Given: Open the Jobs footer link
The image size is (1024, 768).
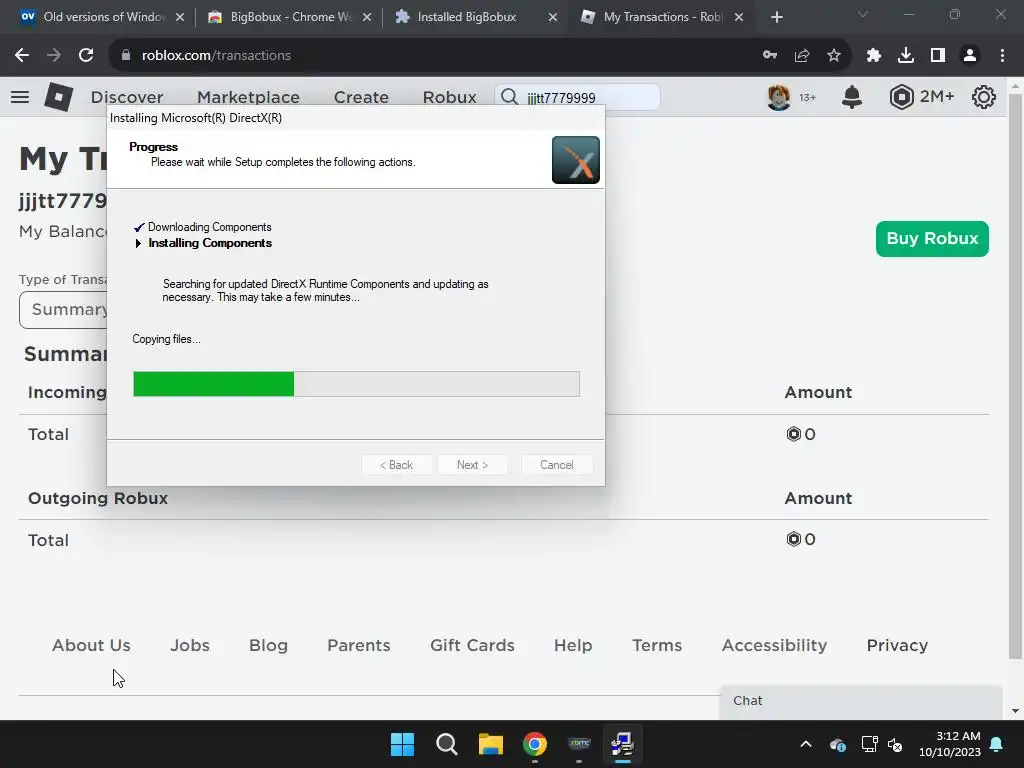Looking at the screenshot, I should pos(190,645).
